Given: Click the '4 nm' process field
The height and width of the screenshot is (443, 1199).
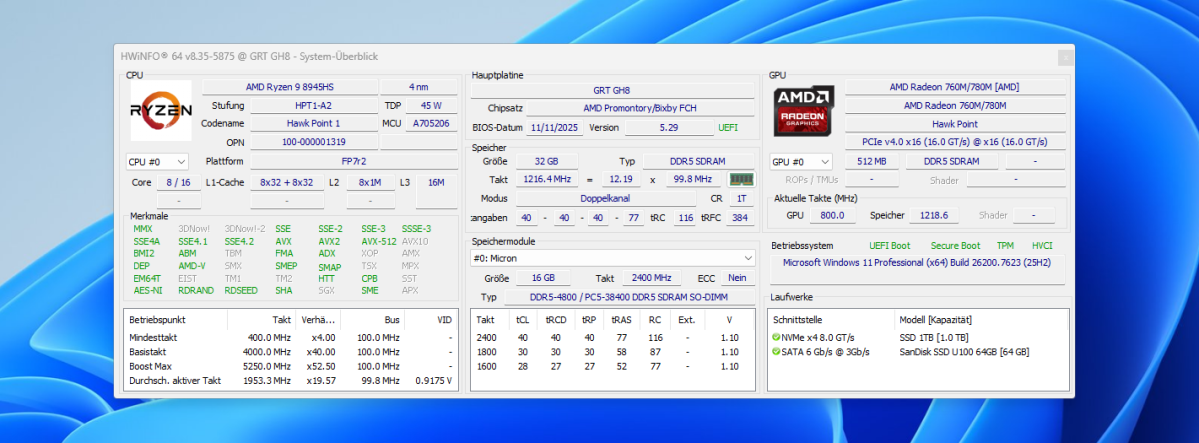Looking at the screenshot, I should click(418, 87).
